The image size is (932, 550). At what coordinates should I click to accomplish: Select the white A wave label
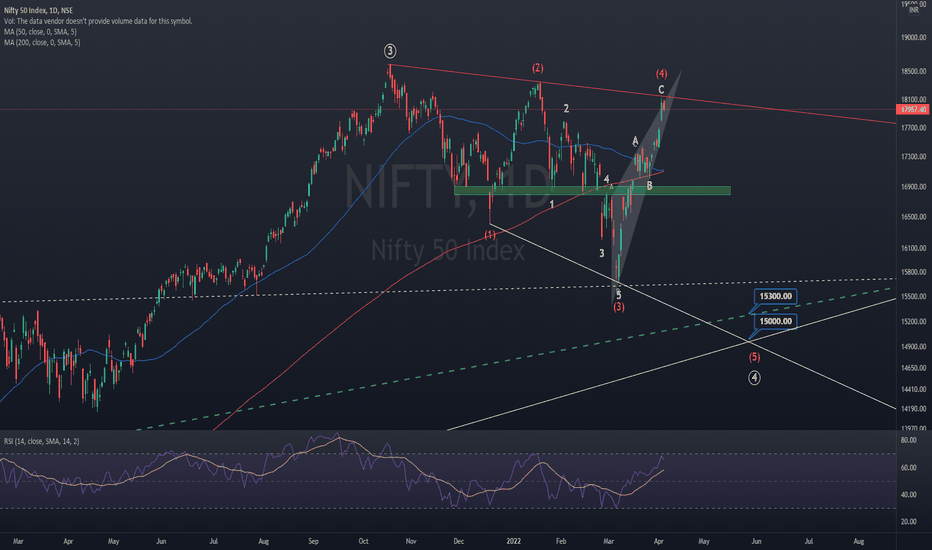coord(635,141)
